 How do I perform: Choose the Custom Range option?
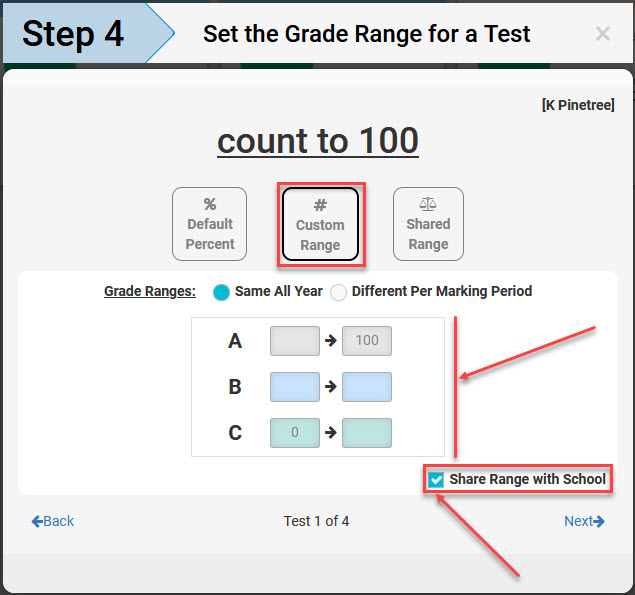tap(320, 224)
